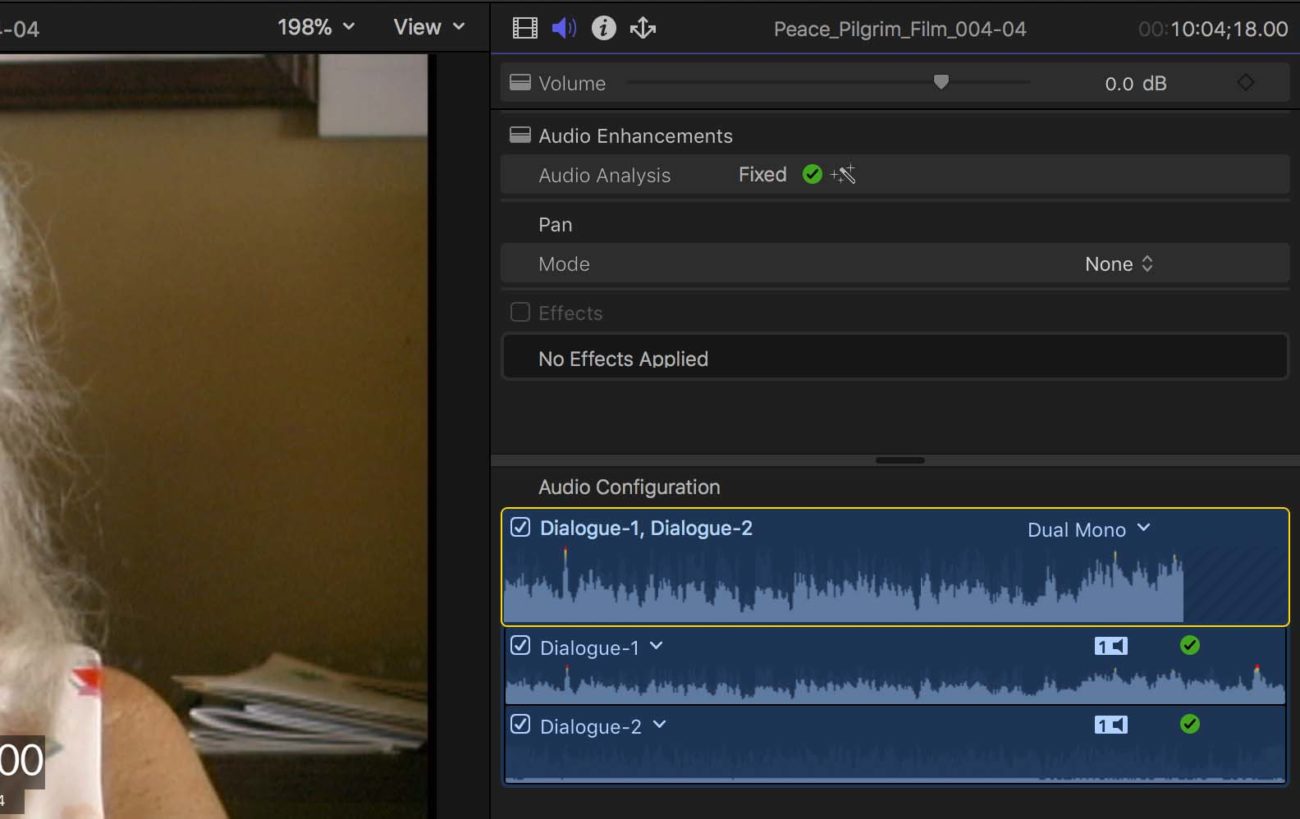Open the Info inspector
This screenshot has height=819, width=1300.
604,27
